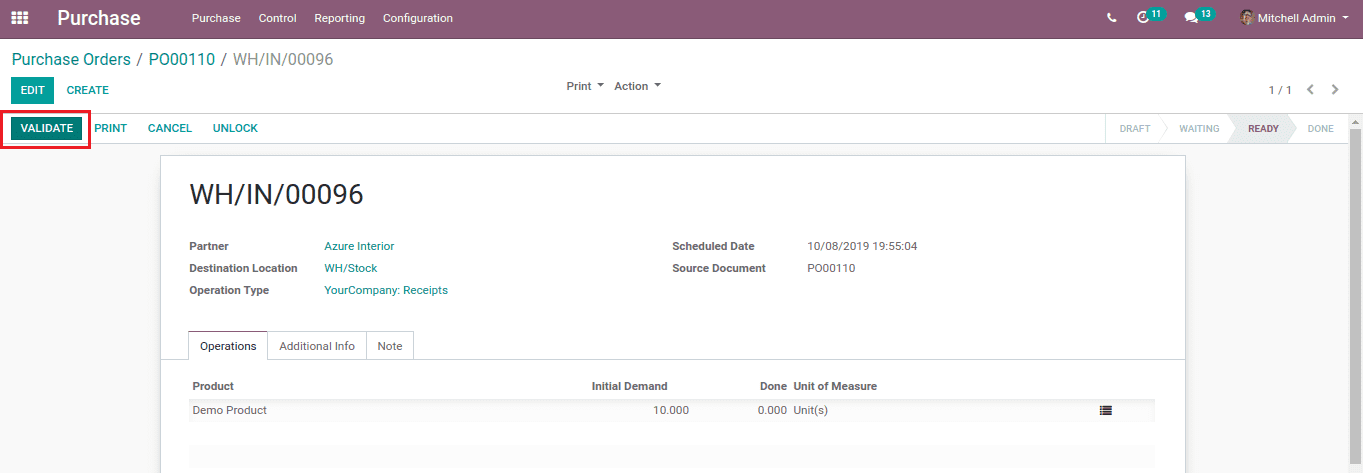
Task: Switch to the Operations tab
Action: pos(228,346)
